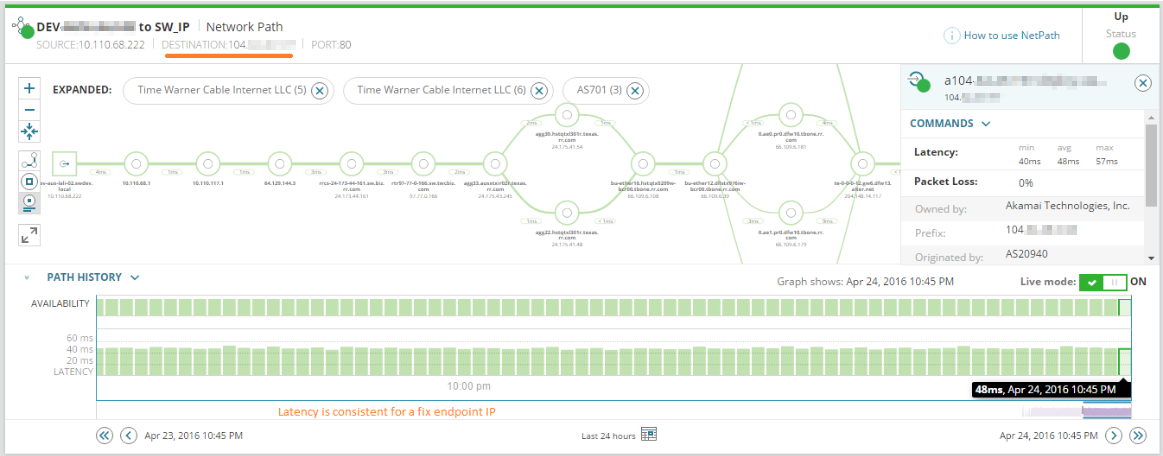Close the a104 node details panel
1163x456 pixels.
(x=1143, y=83)
